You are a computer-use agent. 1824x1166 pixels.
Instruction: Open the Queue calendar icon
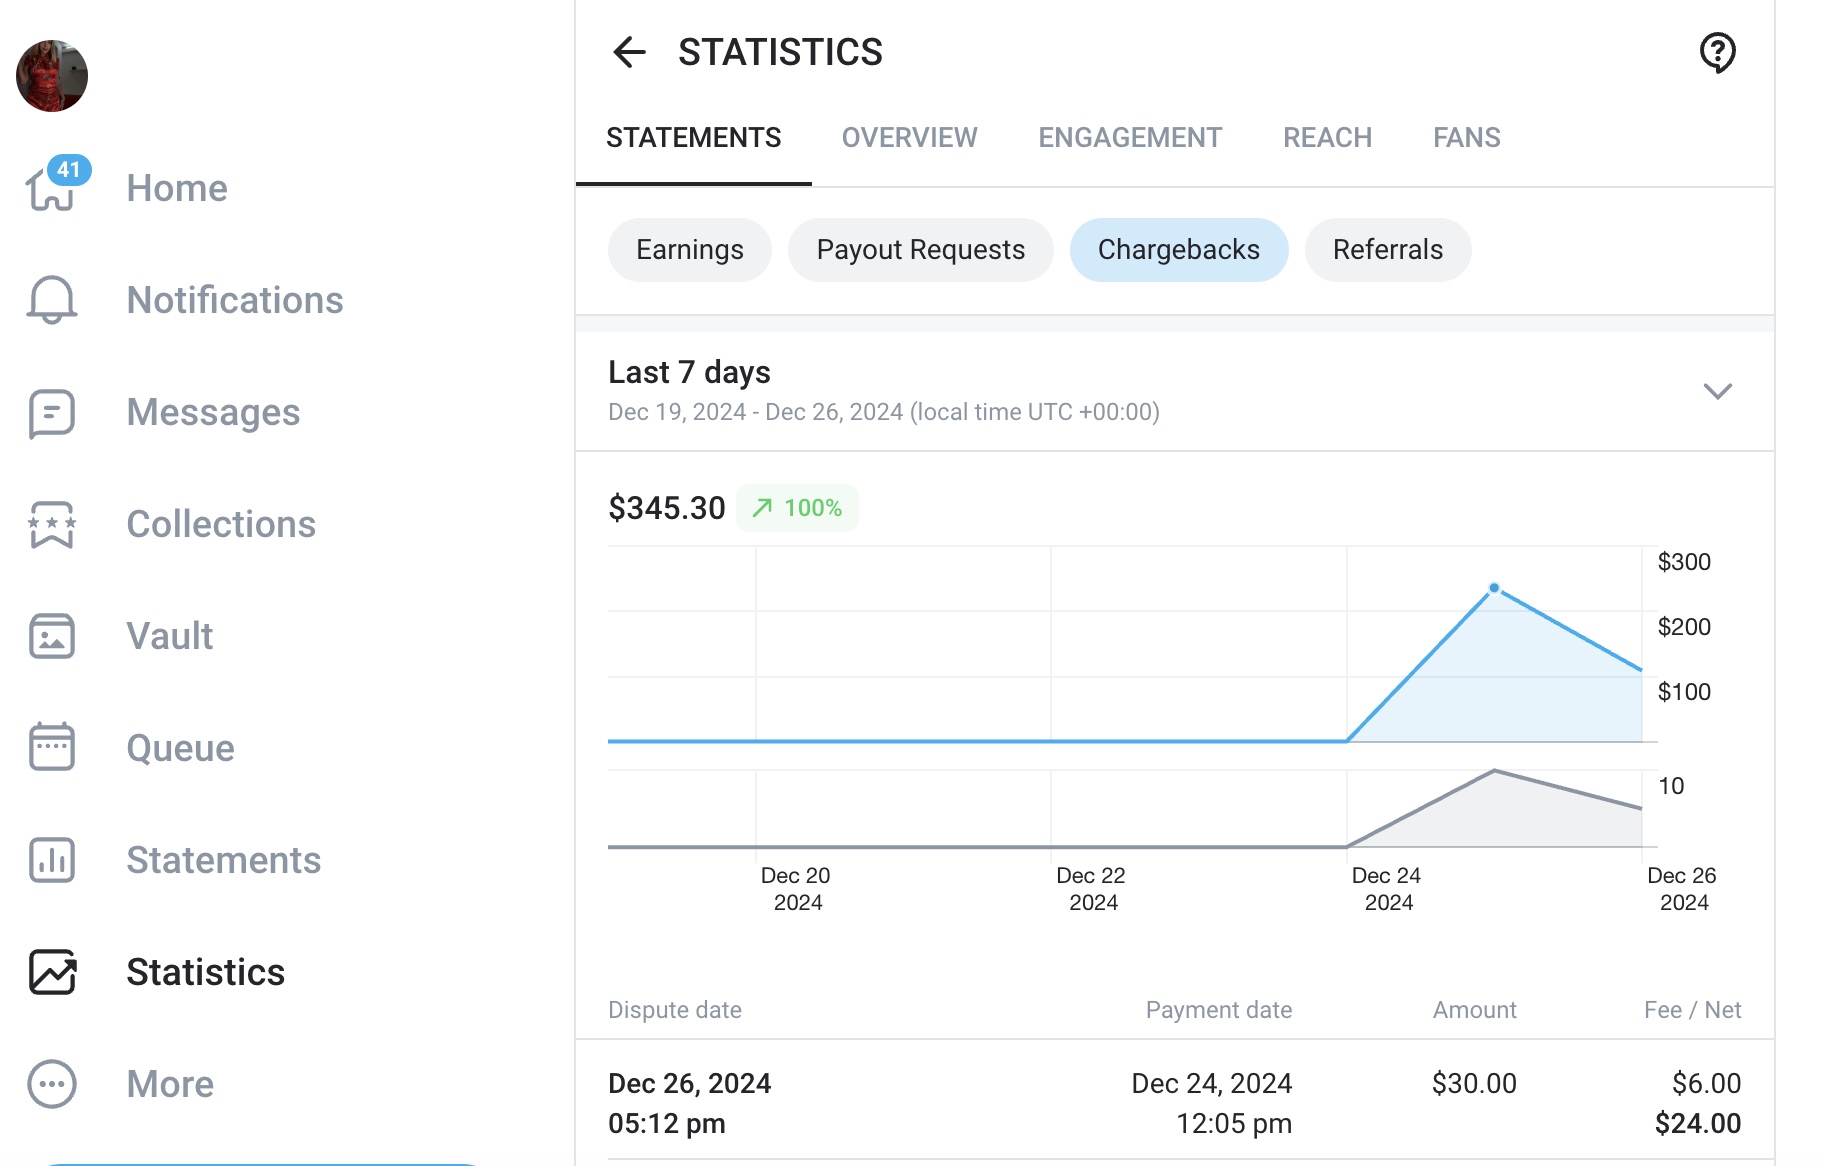click(x=52, y=747)
